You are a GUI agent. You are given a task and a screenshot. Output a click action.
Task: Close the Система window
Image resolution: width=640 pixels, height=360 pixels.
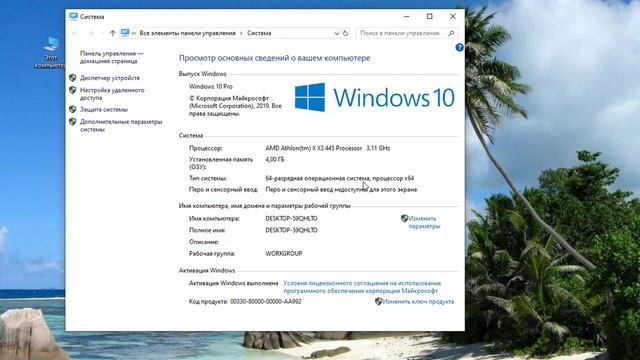coord(453,16)
